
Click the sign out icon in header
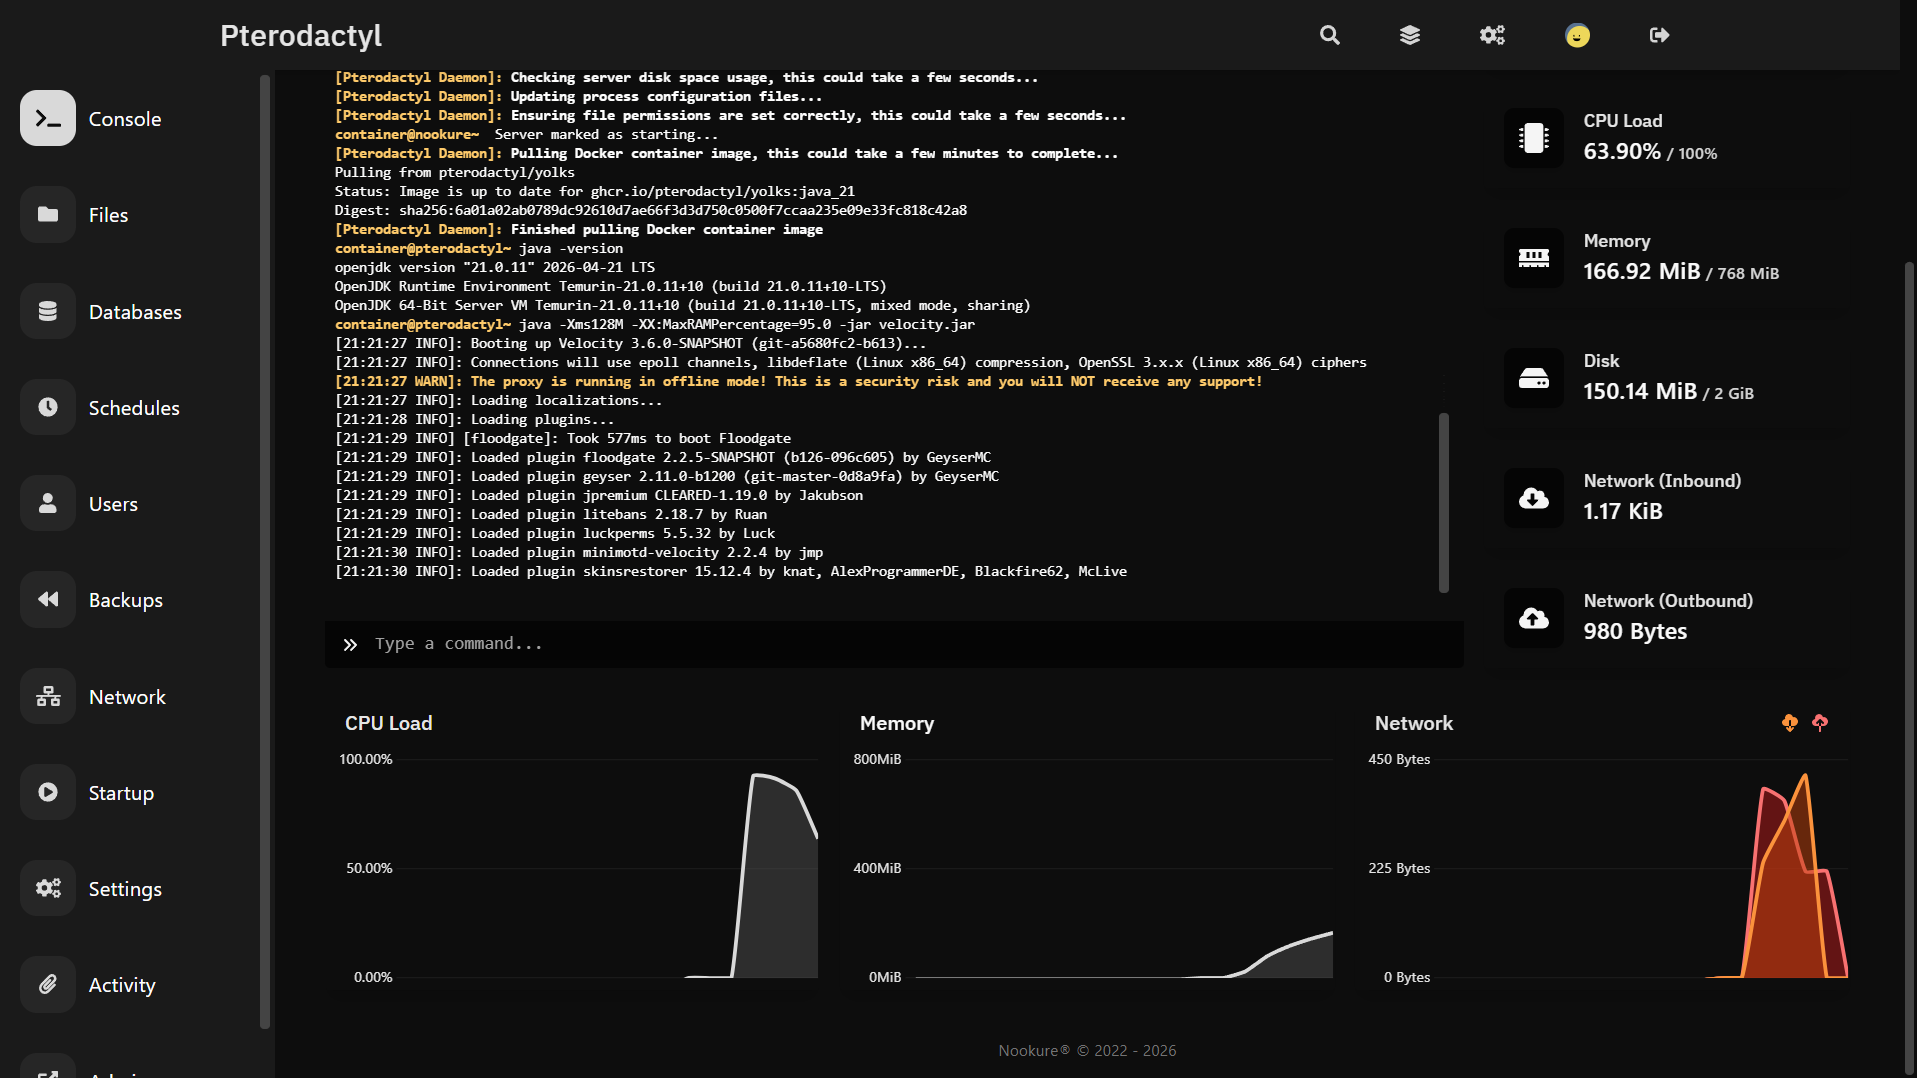tap(1659, 35)
